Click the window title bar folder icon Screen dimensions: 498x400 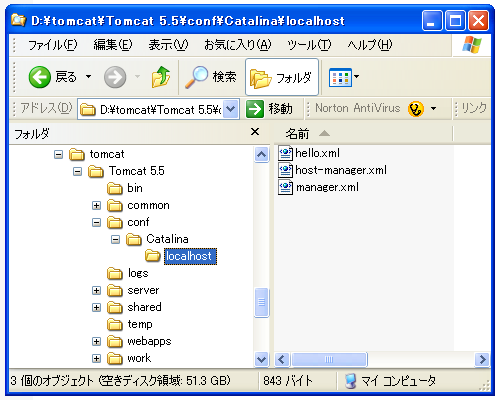click(x=18, y=20)
